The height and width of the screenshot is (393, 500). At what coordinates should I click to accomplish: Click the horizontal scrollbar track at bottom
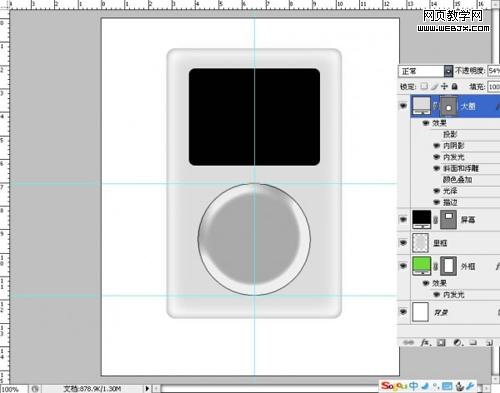(270, 389)
